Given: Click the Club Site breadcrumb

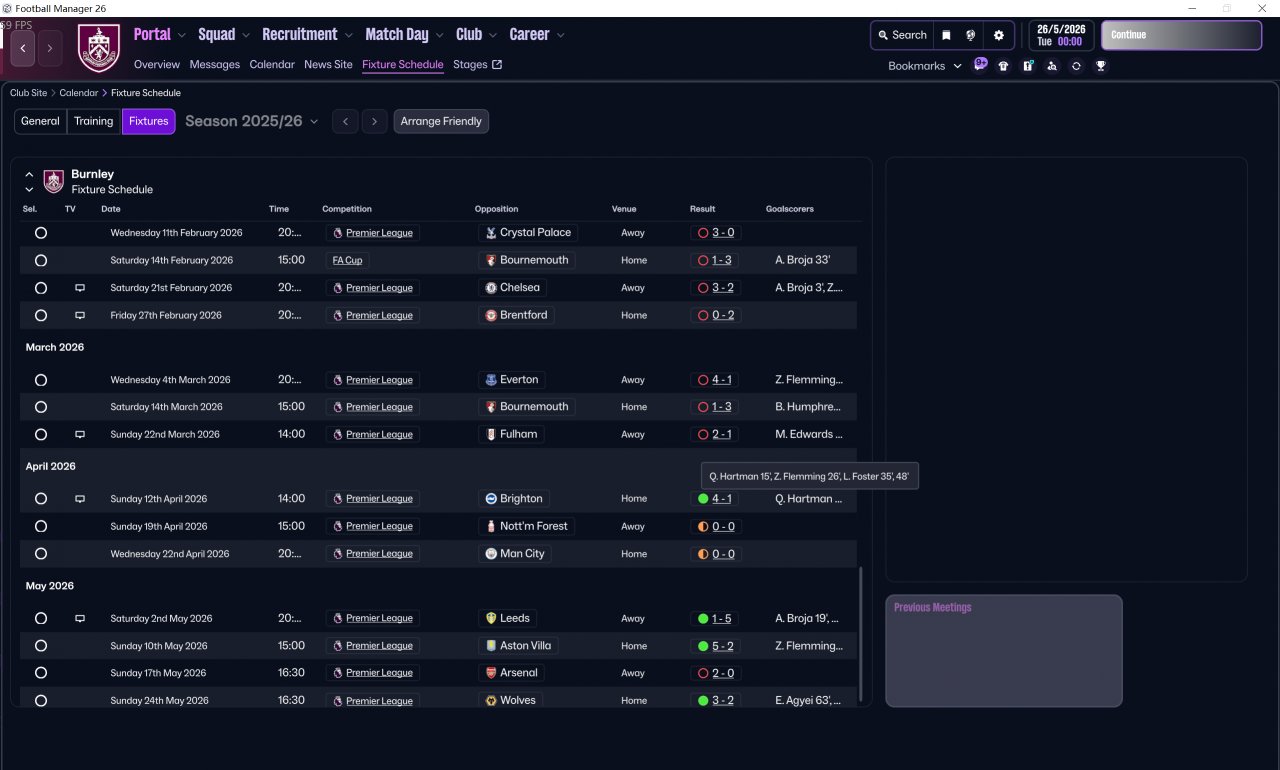Looking at the screenshot, I should (x=28, y=93).
